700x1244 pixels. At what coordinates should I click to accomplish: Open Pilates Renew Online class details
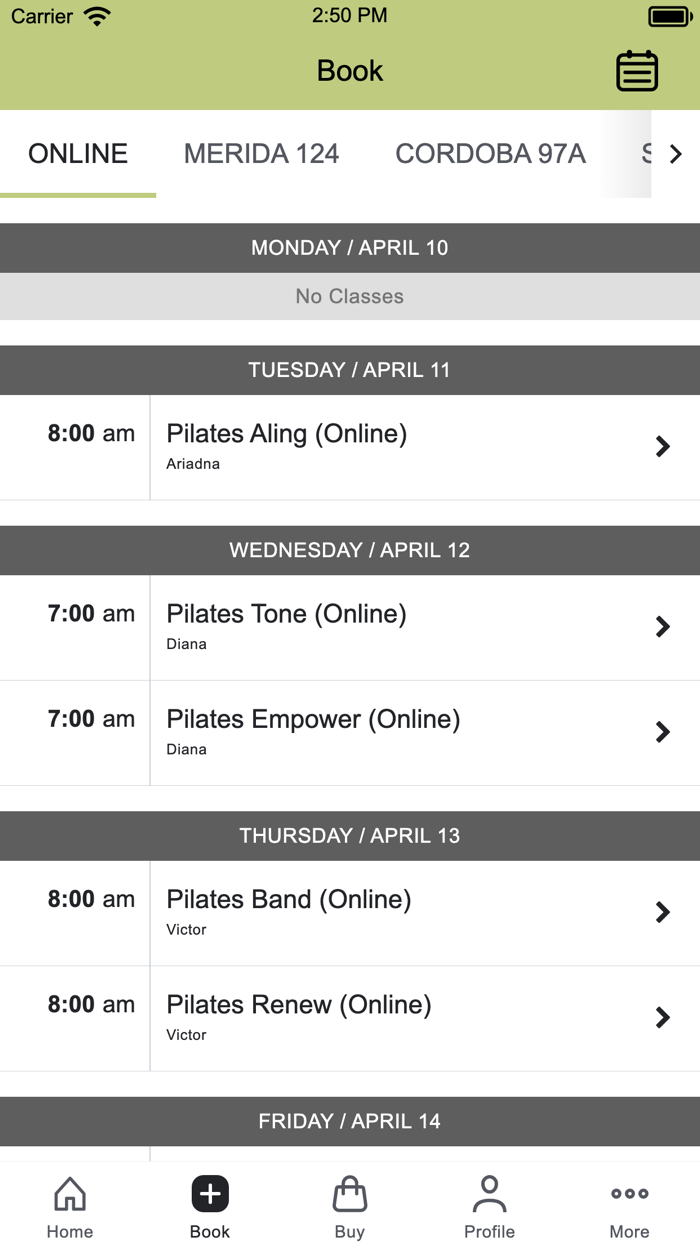coord(350,1017)
